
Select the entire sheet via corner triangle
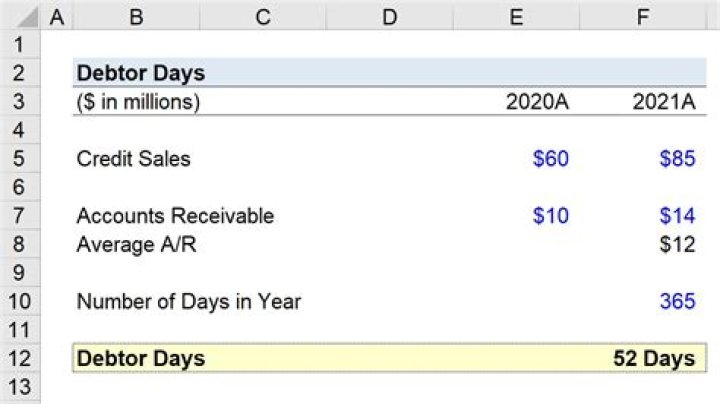coord(20,16)
